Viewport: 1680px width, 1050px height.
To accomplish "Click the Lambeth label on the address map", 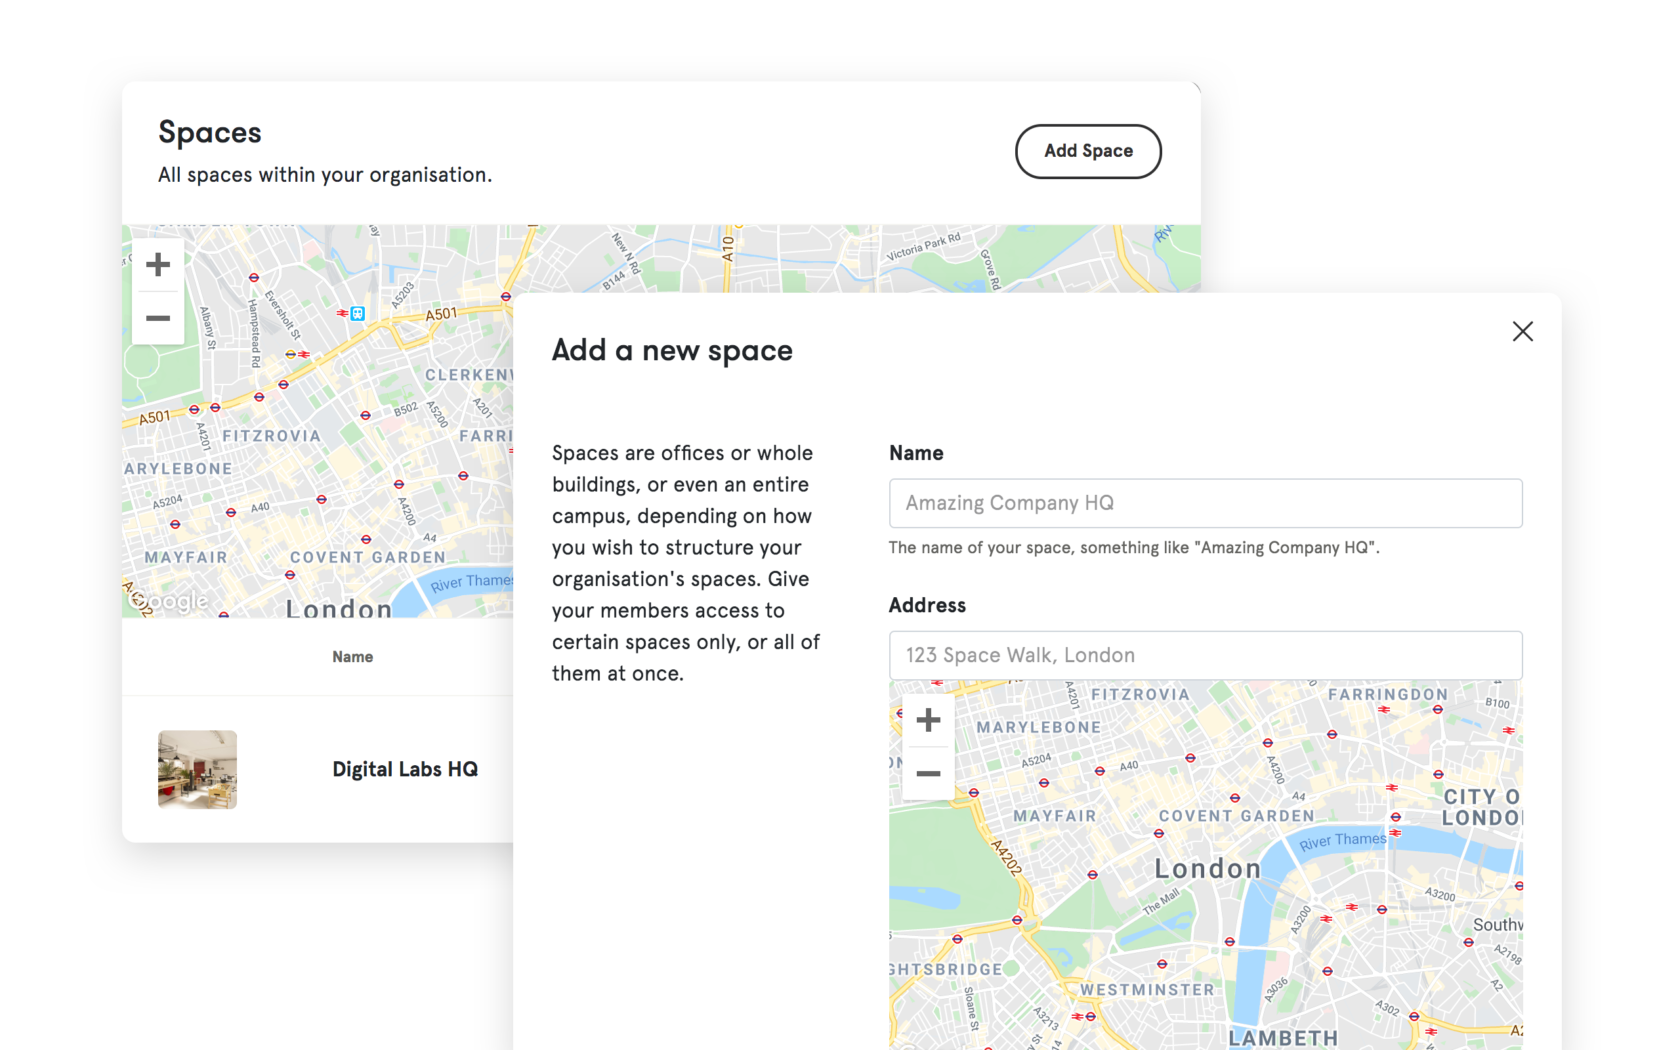I will tap(1282, 1038).
